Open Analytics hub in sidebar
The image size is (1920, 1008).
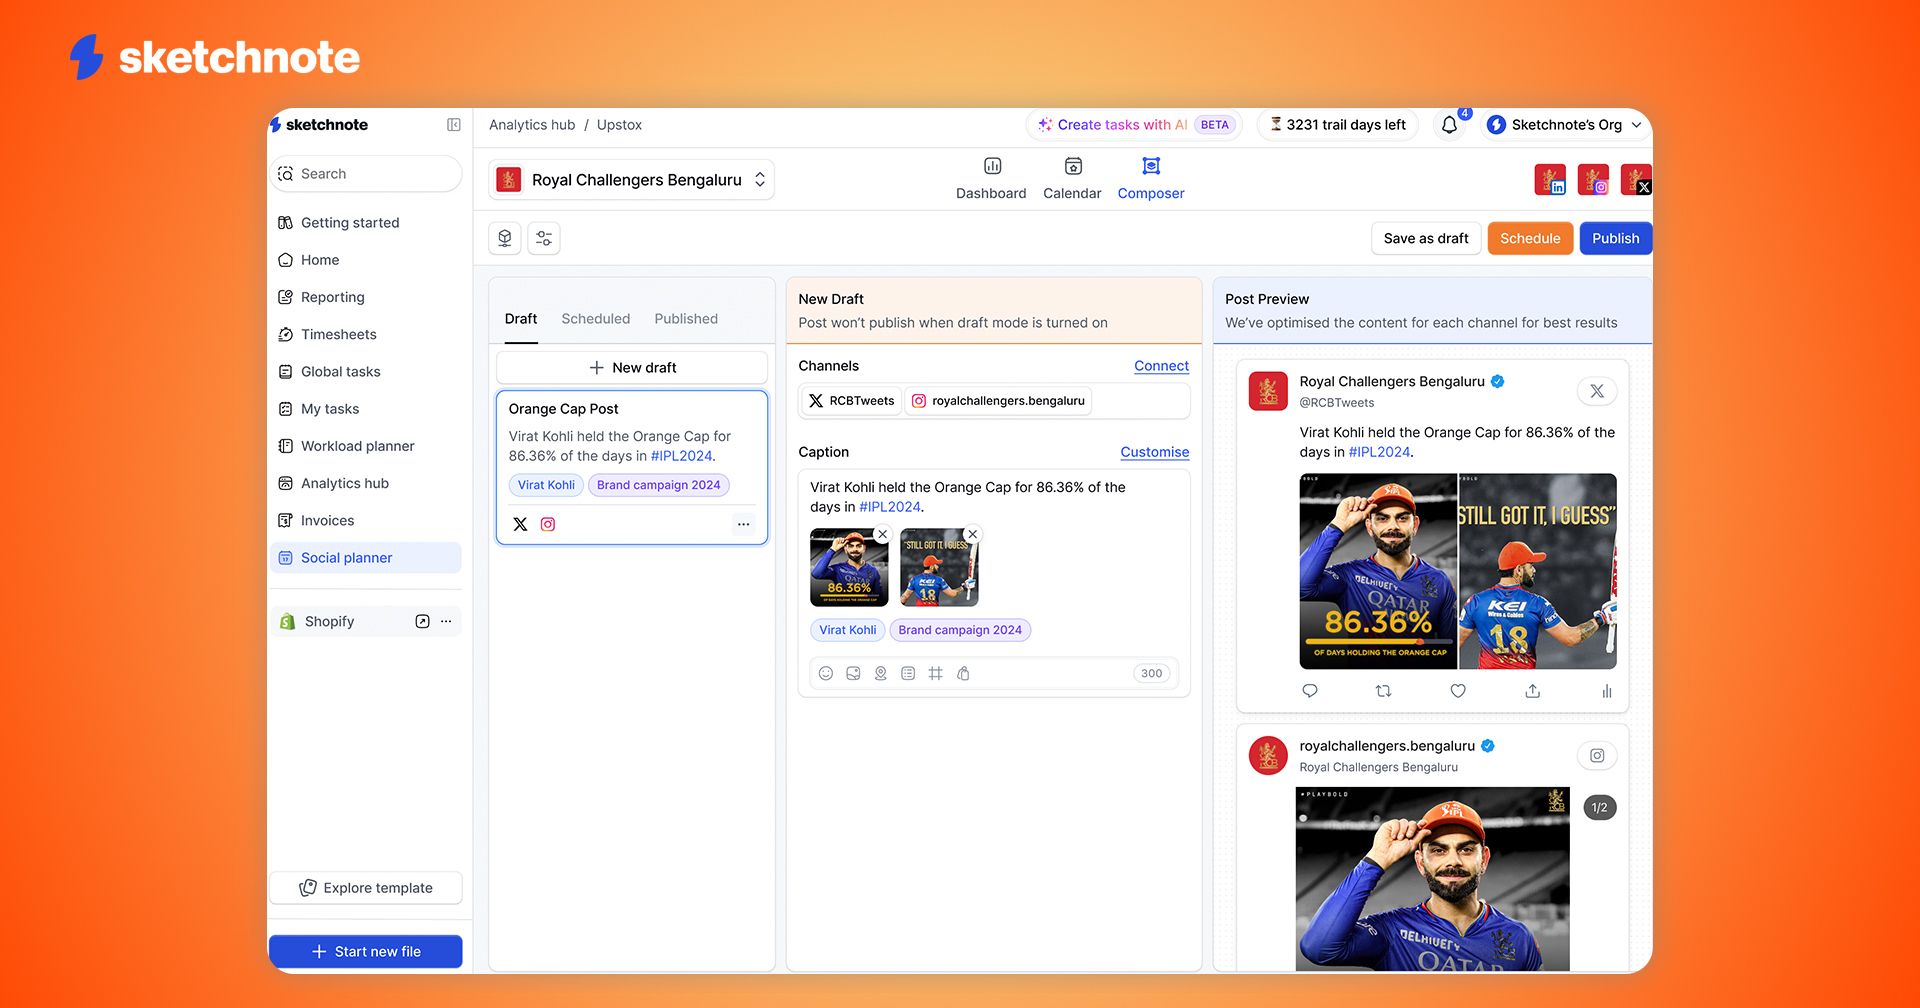tap(366, 483)
